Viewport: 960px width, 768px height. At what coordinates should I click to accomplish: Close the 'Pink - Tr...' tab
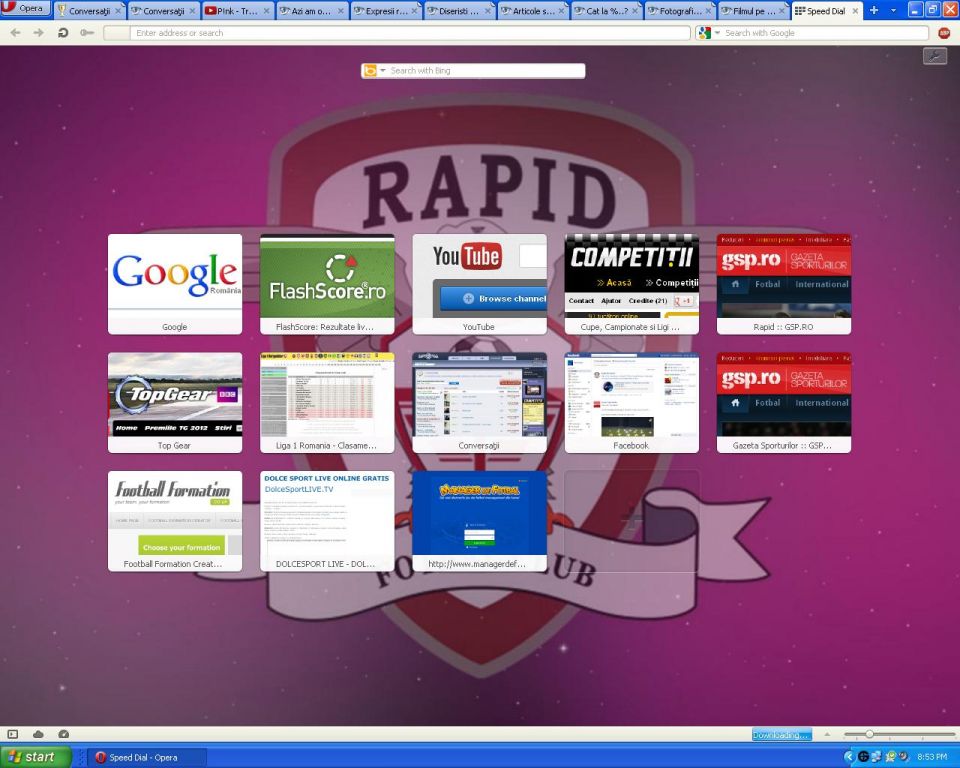(x=266, y=11)
